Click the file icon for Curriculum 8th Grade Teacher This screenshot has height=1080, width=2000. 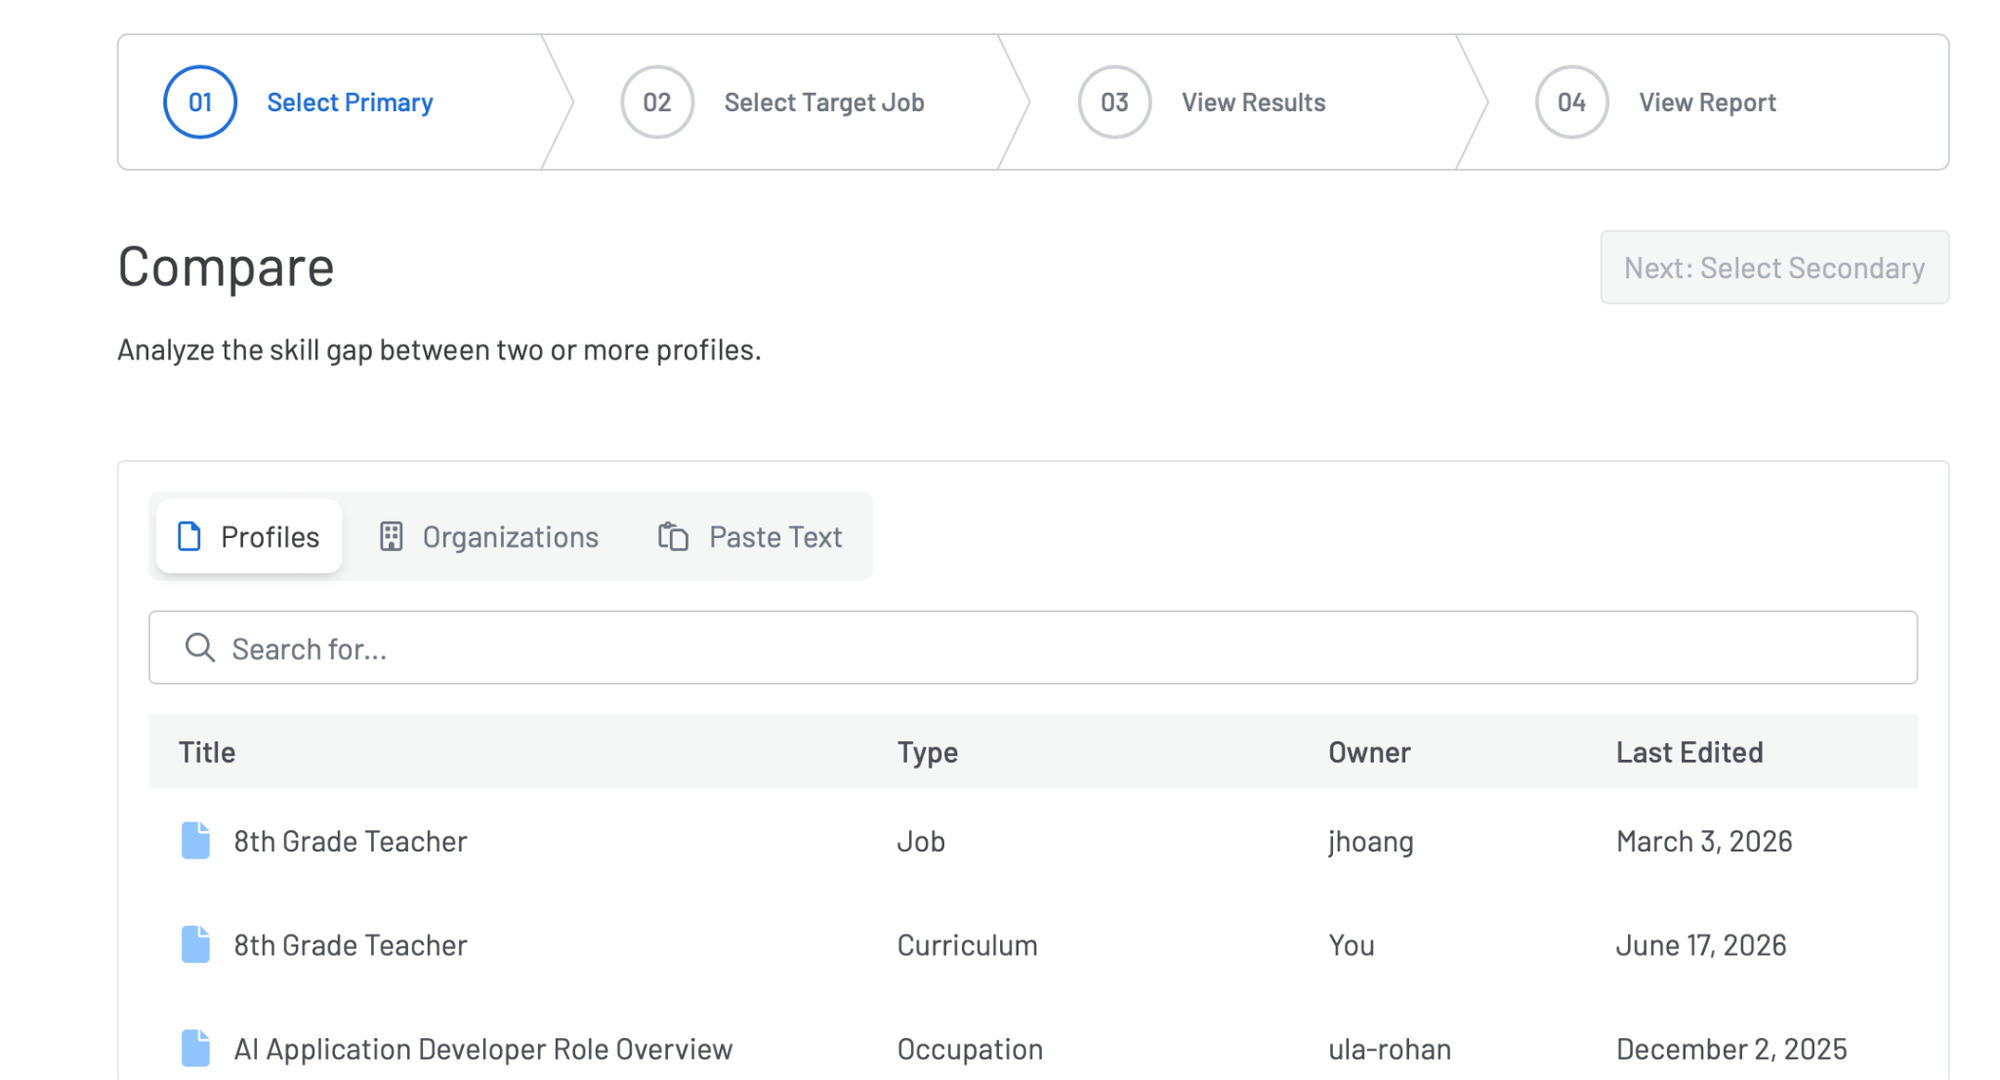196,945
